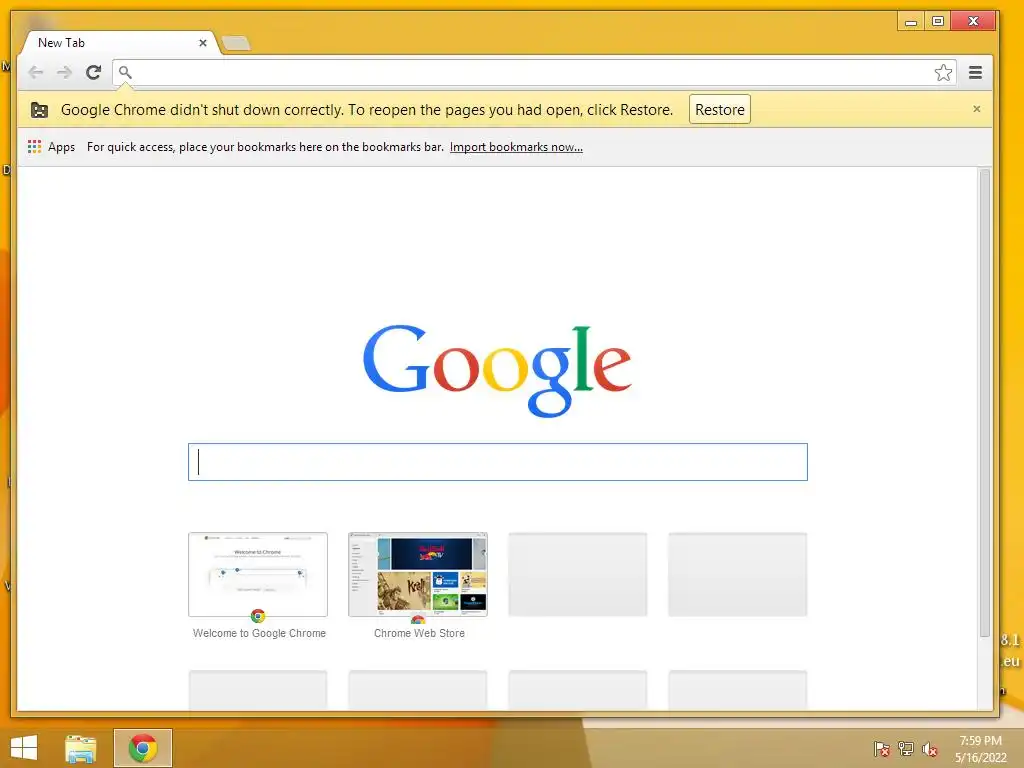Go back with the back arrow
1024x768 pixels.
(36, 72)
